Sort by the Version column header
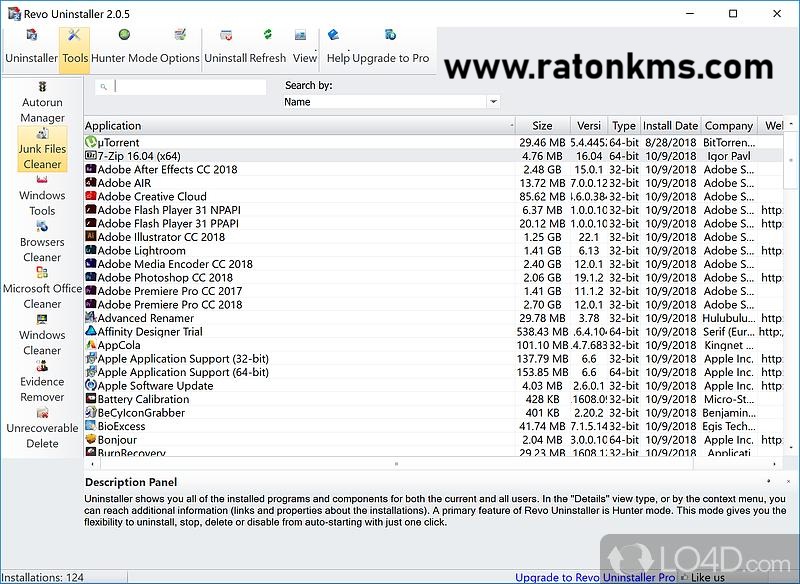 tap(589, 125)
